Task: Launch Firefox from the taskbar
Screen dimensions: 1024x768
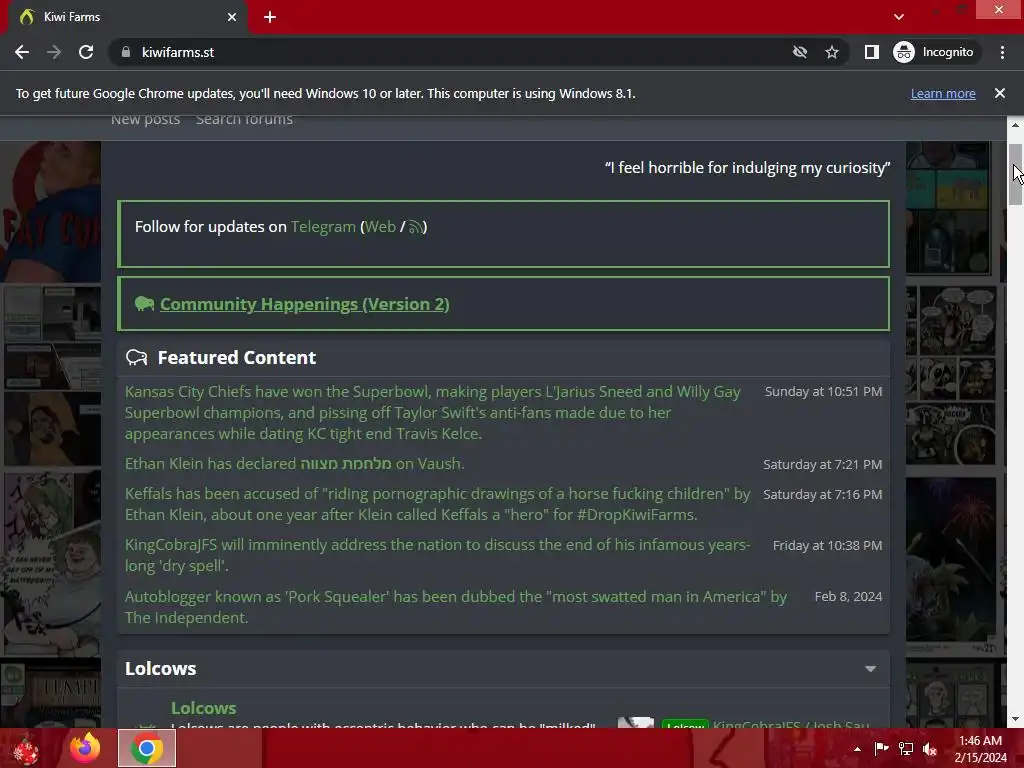Action: point(85,748)
